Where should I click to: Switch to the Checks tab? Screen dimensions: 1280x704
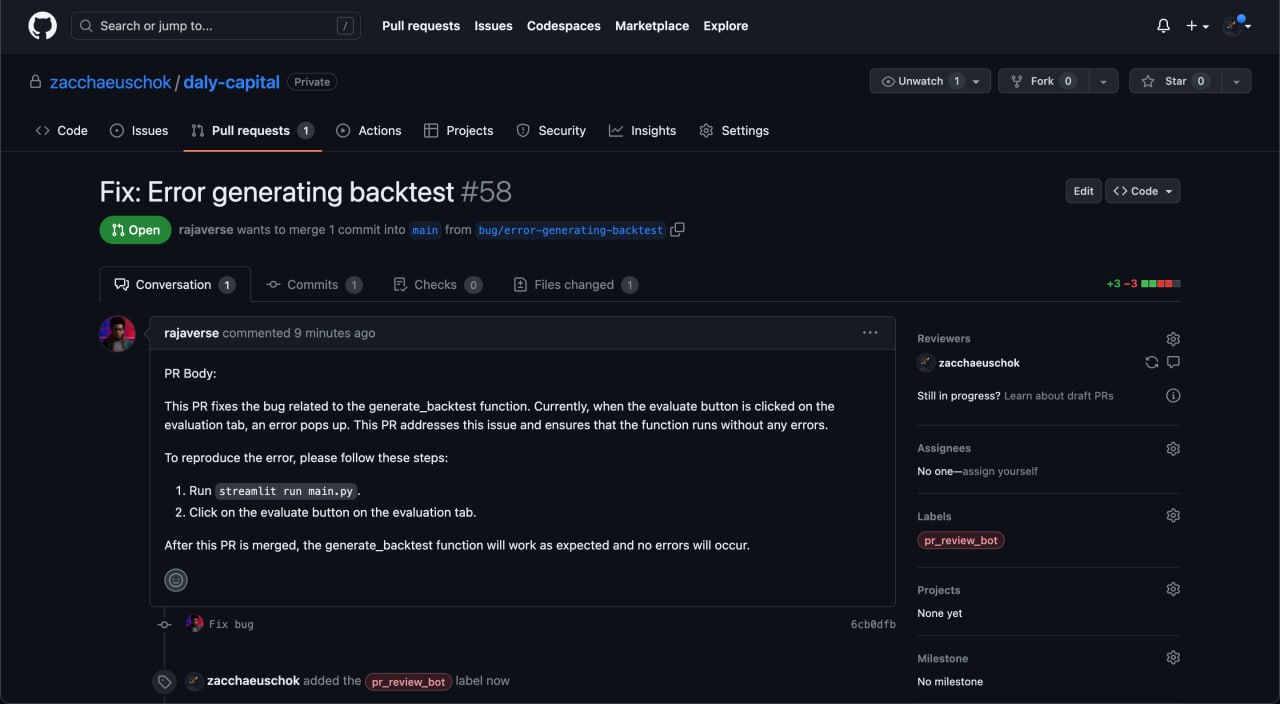pos(438,285)
